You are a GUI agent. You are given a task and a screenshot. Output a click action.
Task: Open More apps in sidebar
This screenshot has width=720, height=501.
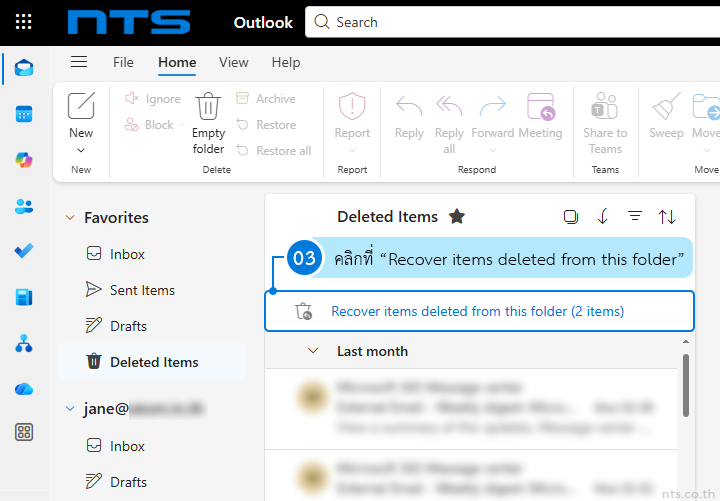tap(24, 432)
